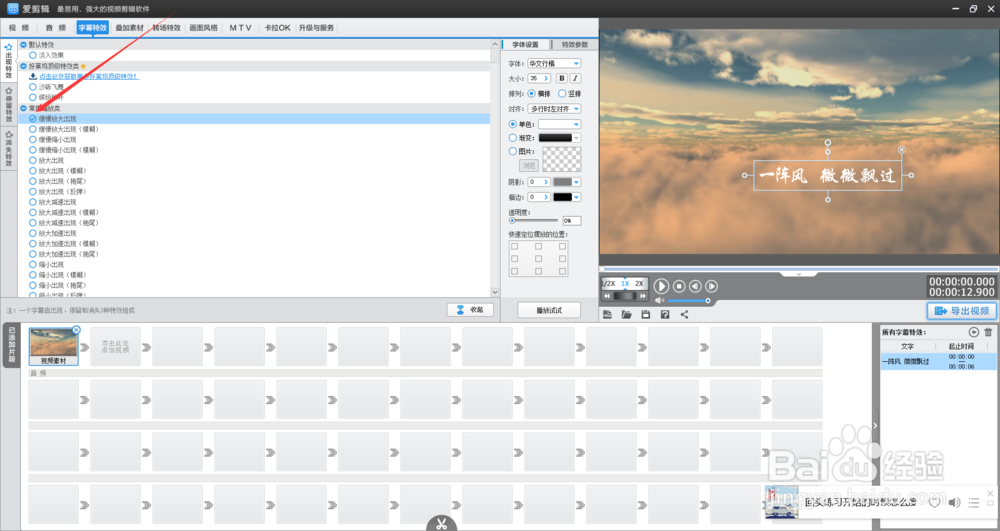The height and width of the screenshot is (531, 1000).
Task: Expand the preview panel collapse chevron
Action: (798, 273)
